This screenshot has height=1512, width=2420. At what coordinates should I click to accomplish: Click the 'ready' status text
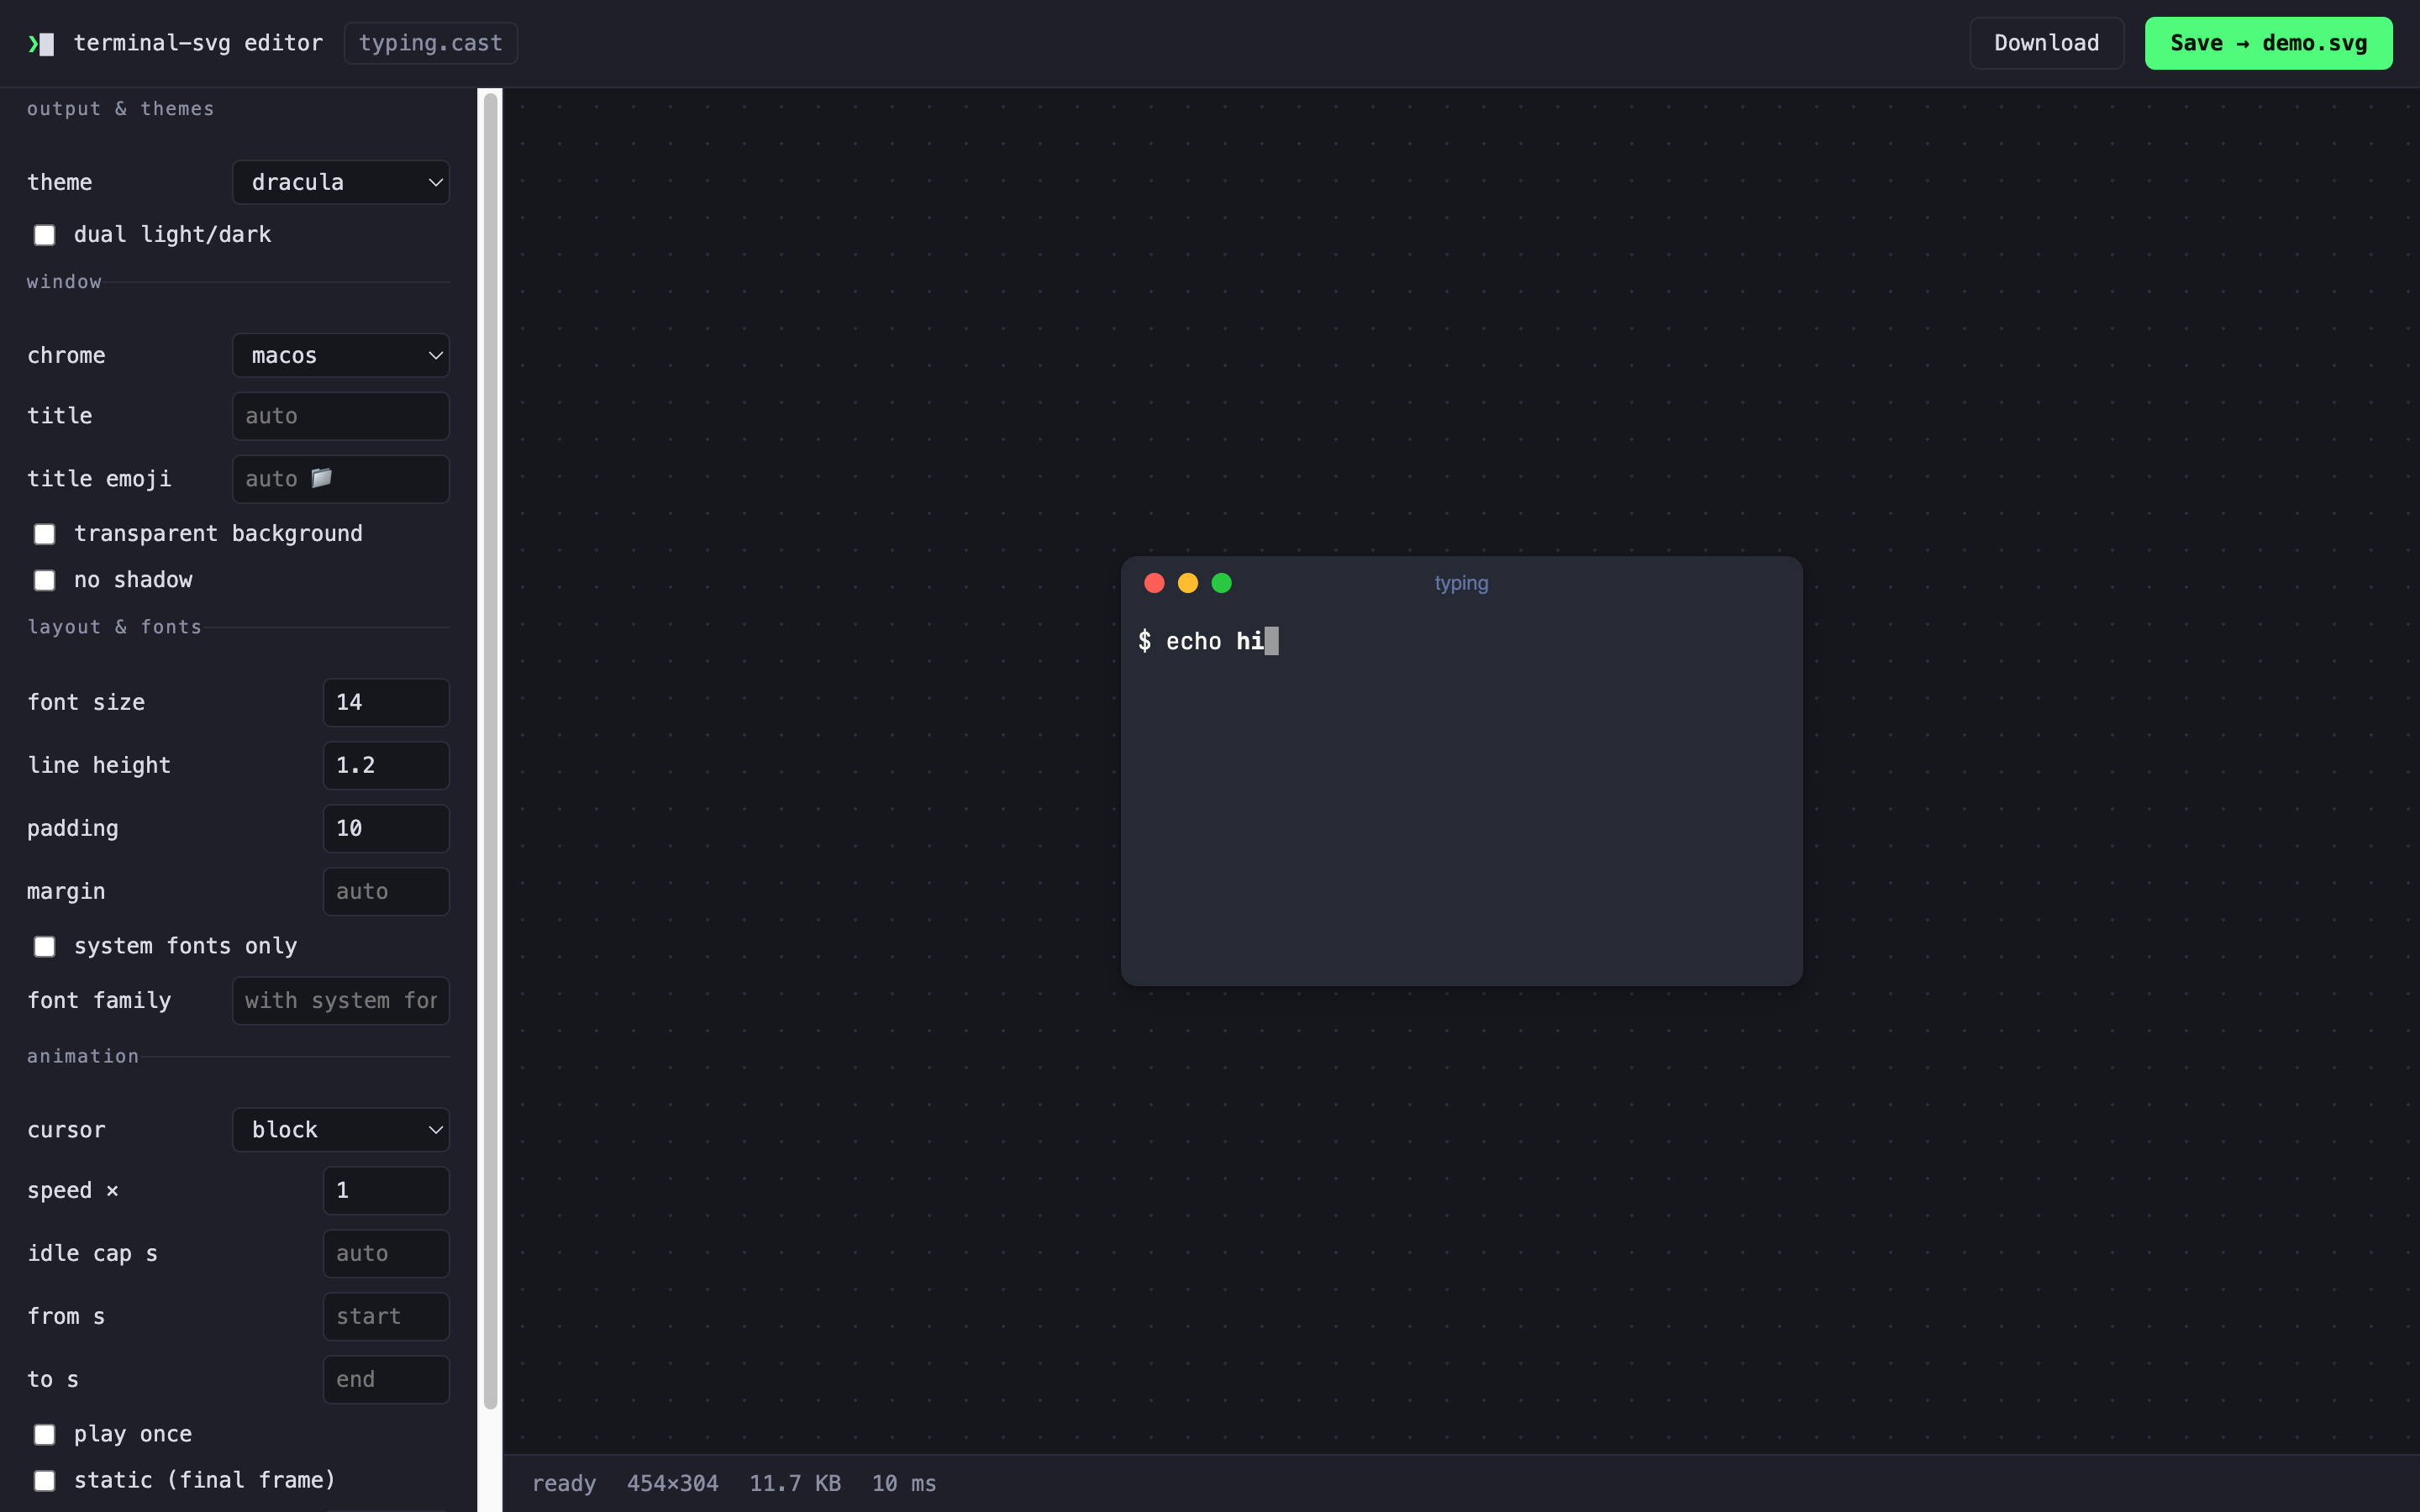(564, 1483)
